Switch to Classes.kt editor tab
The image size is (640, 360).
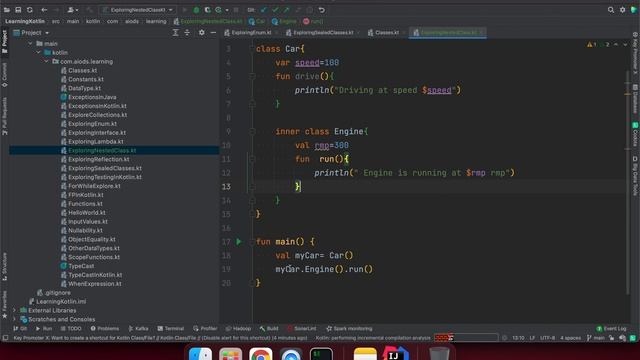[386, 33]
